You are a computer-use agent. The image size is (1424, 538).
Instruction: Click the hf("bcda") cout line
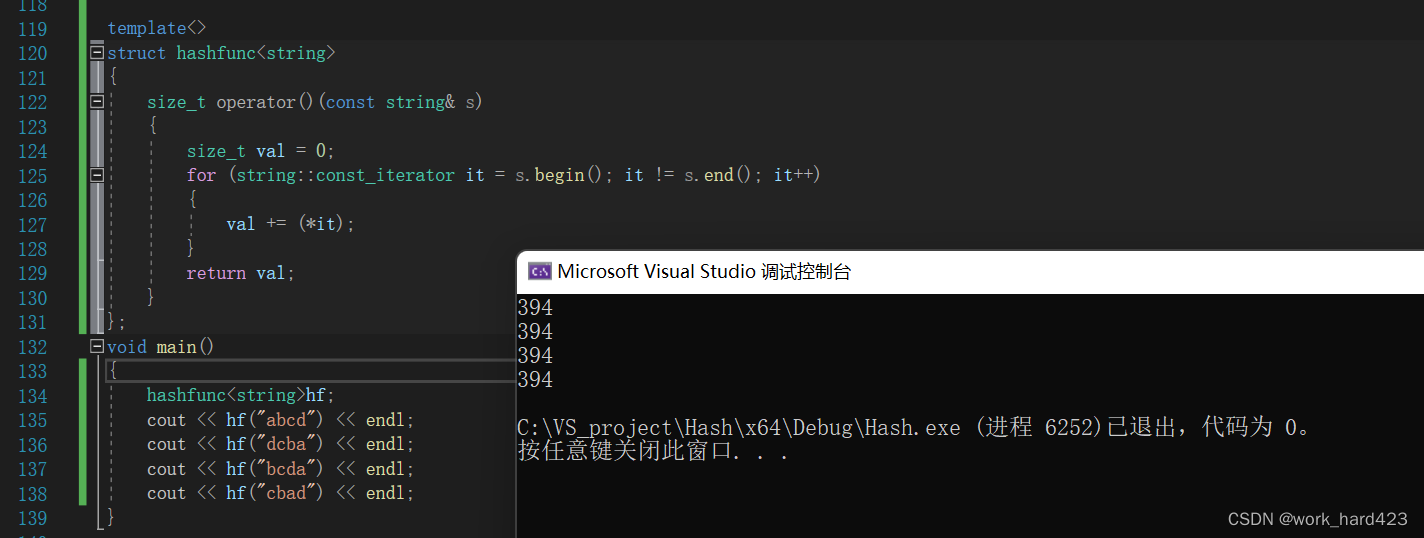[x=280, y=469]
